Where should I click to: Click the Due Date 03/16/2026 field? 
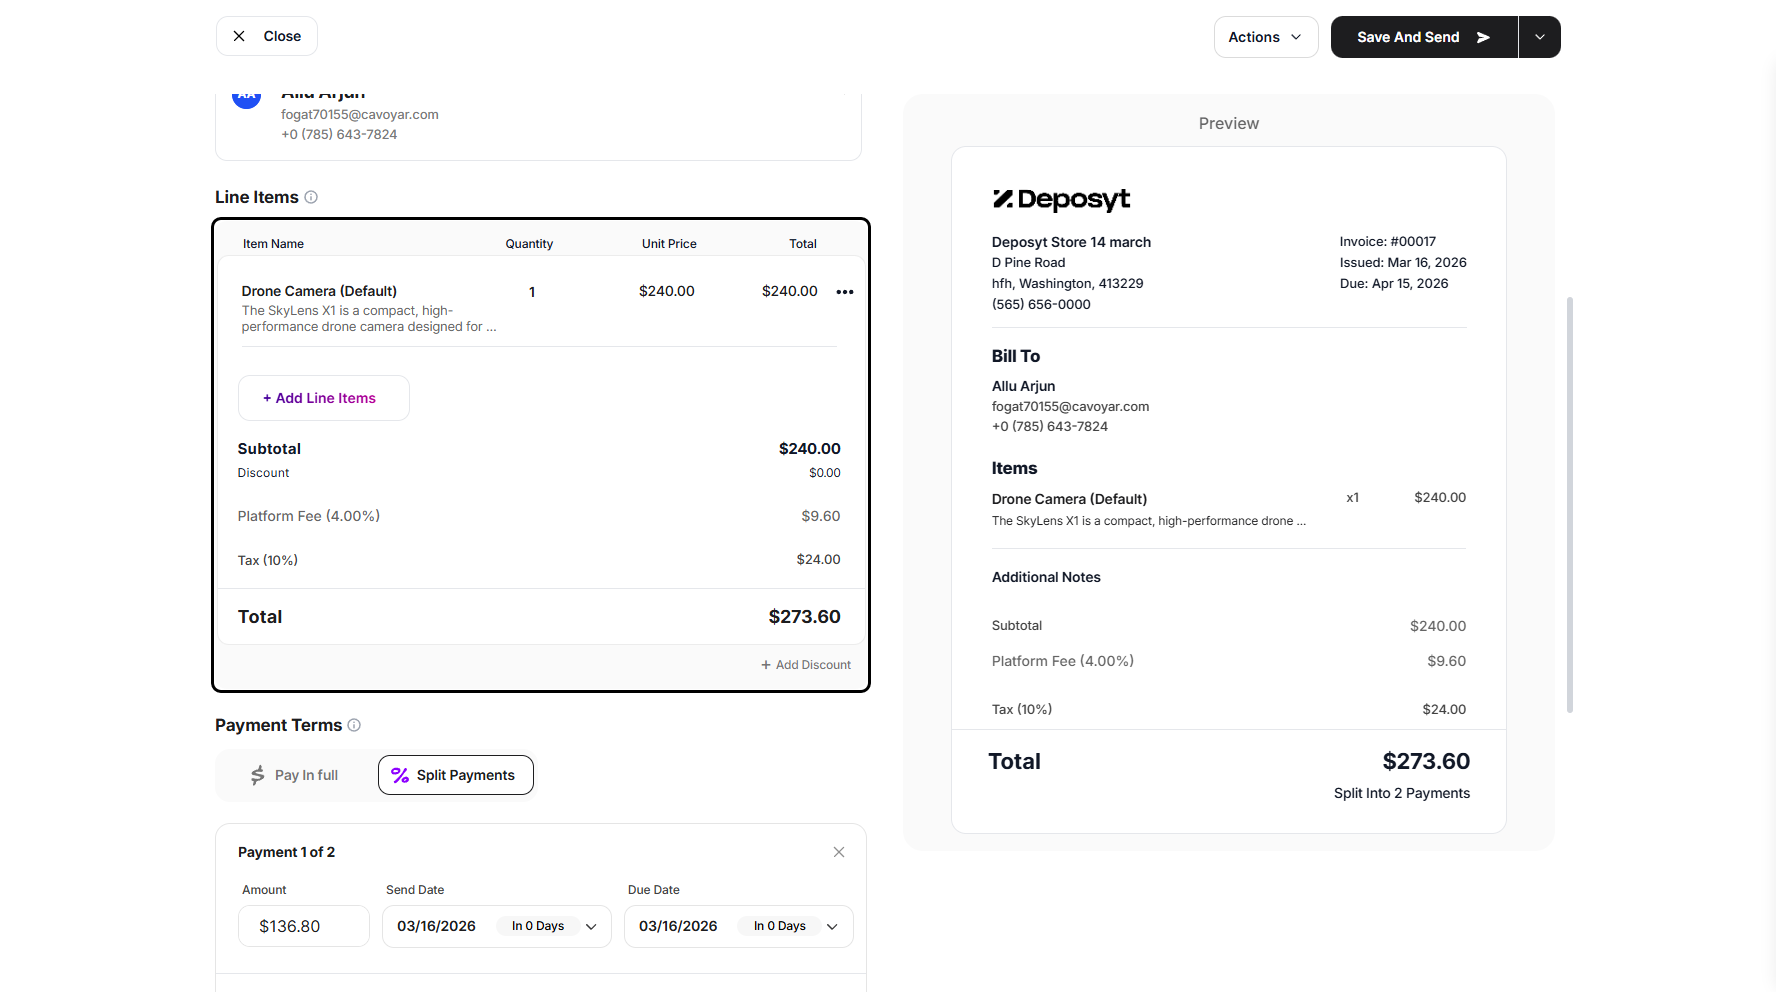(x=679, y=926)
